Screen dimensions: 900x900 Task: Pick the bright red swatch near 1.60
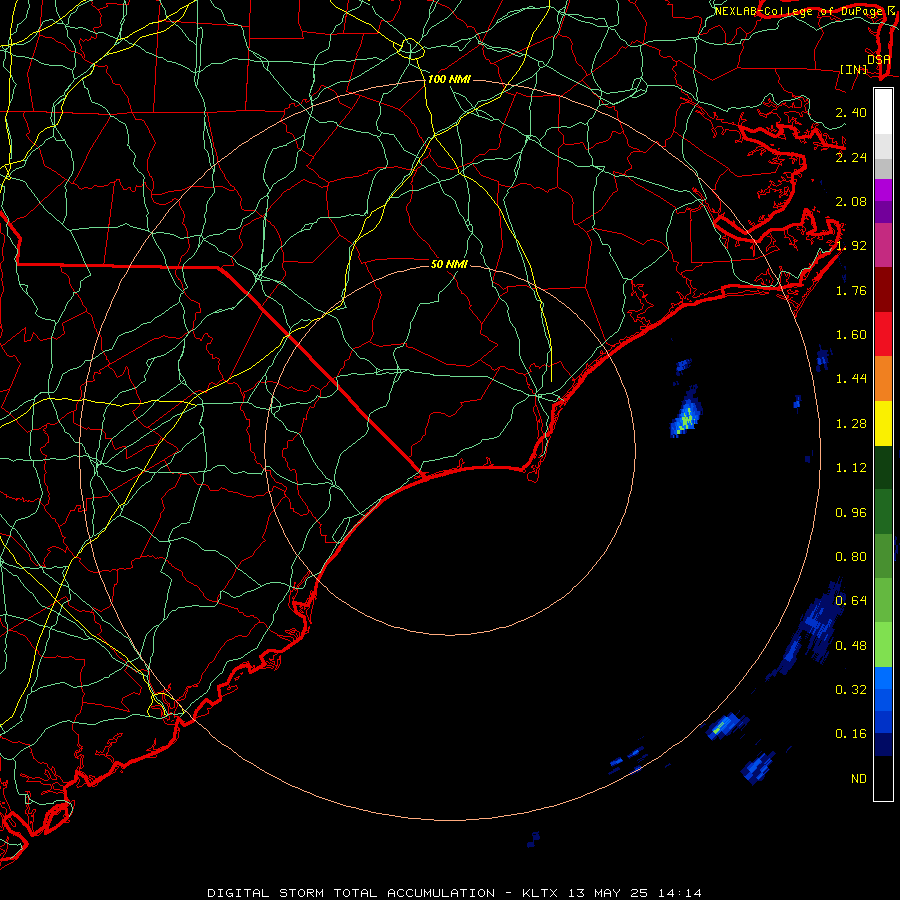point(883,334)
